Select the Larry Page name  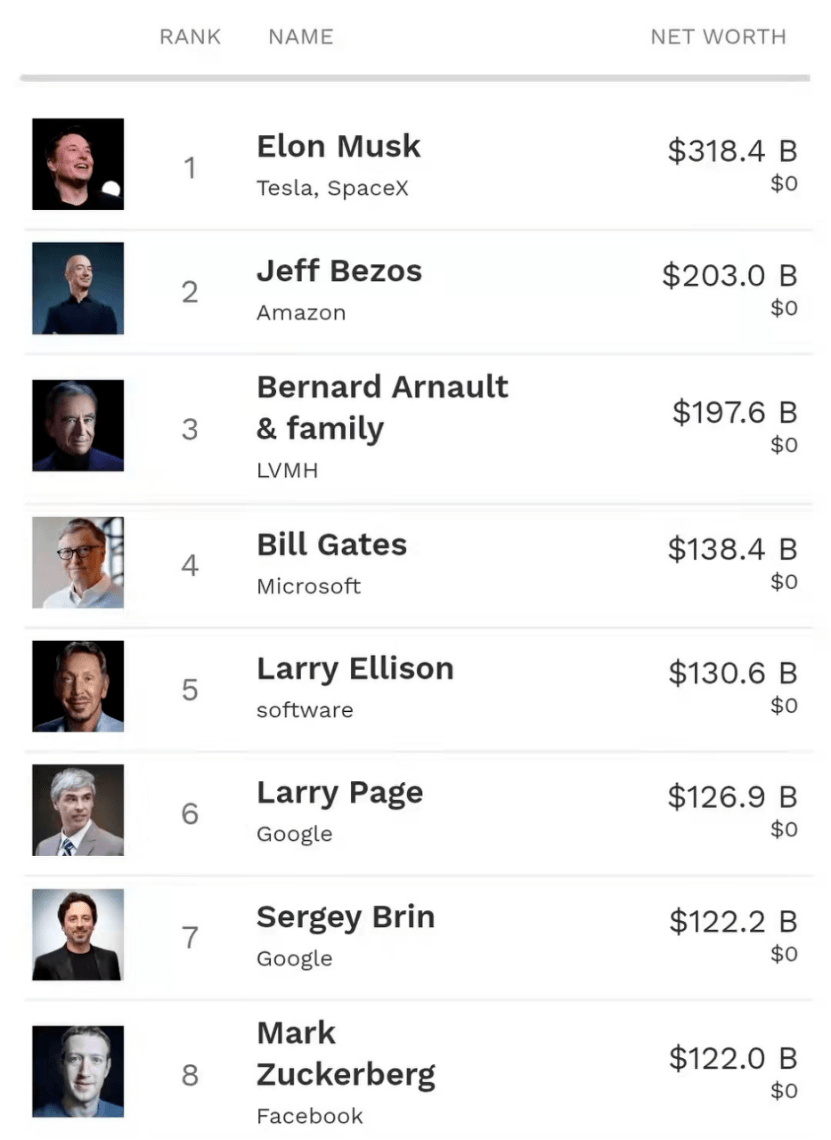[340, 793]
